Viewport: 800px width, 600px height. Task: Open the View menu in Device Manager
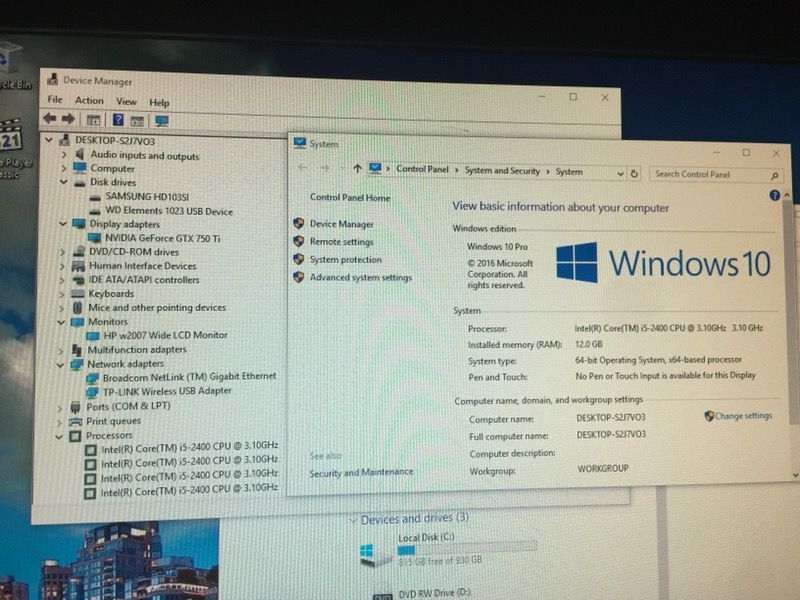tap(126, 102)
